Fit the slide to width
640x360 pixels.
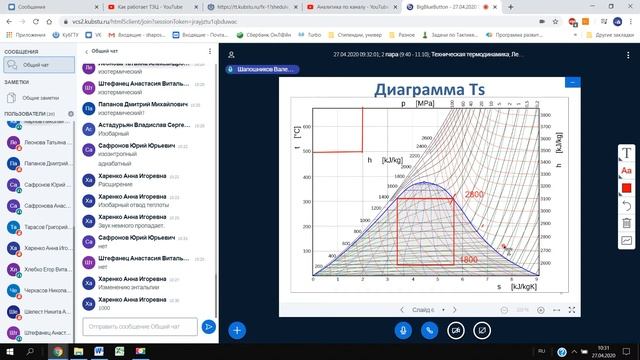(x=556, y=310)
